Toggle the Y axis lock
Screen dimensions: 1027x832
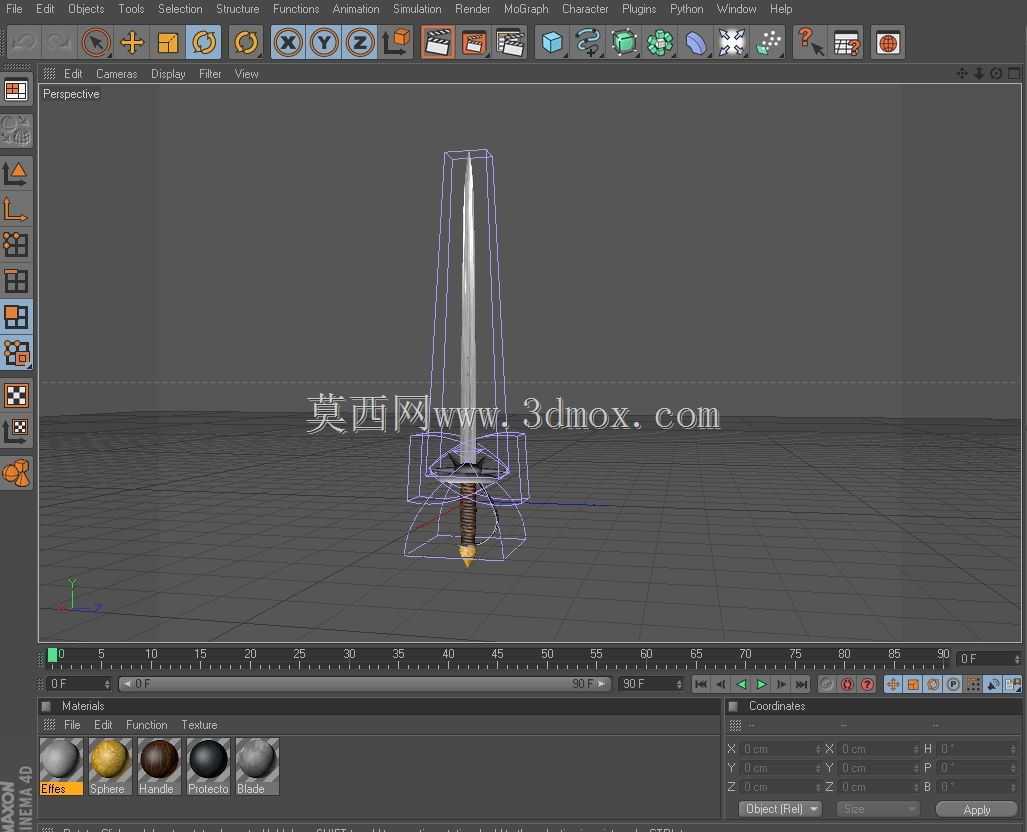[x=324, y=43]
